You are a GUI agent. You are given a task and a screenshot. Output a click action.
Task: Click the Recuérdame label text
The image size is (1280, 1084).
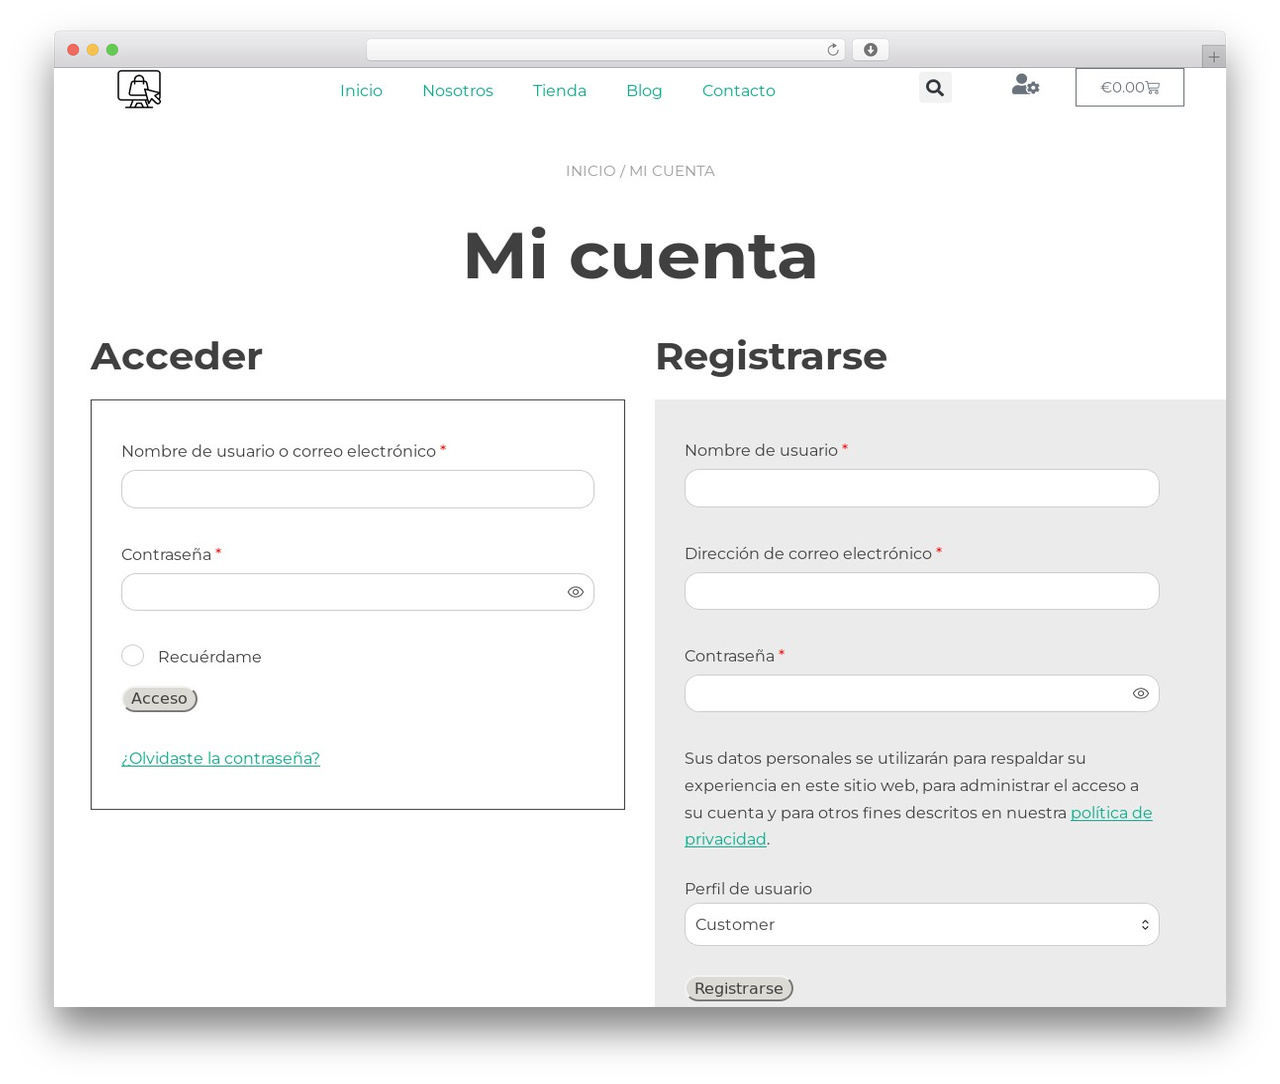[209, 657]
